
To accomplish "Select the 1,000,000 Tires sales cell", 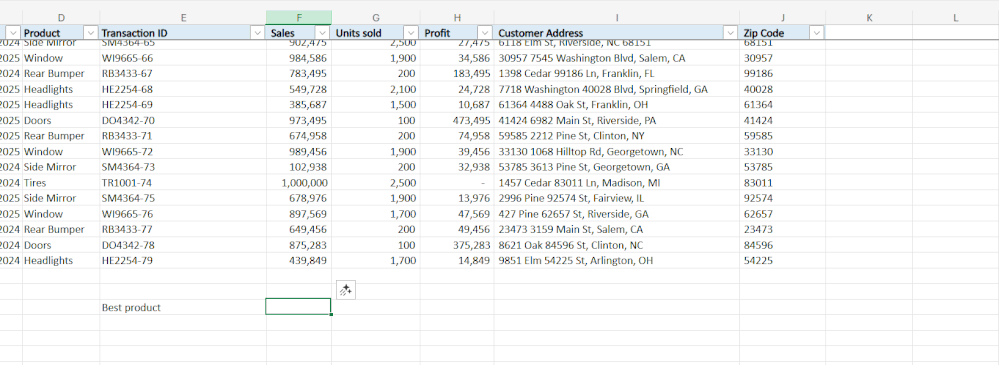I will 299,183.
